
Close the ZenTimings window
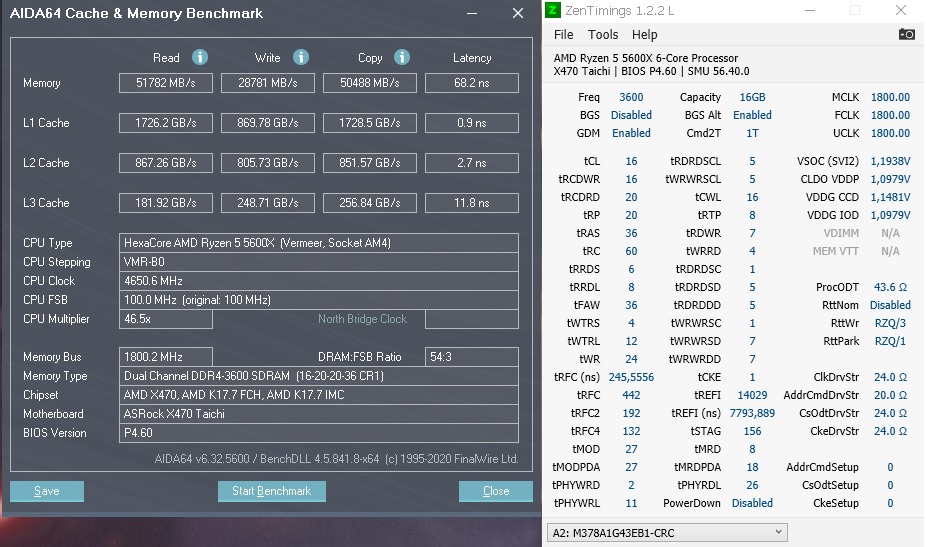click(x=901, y=10)
